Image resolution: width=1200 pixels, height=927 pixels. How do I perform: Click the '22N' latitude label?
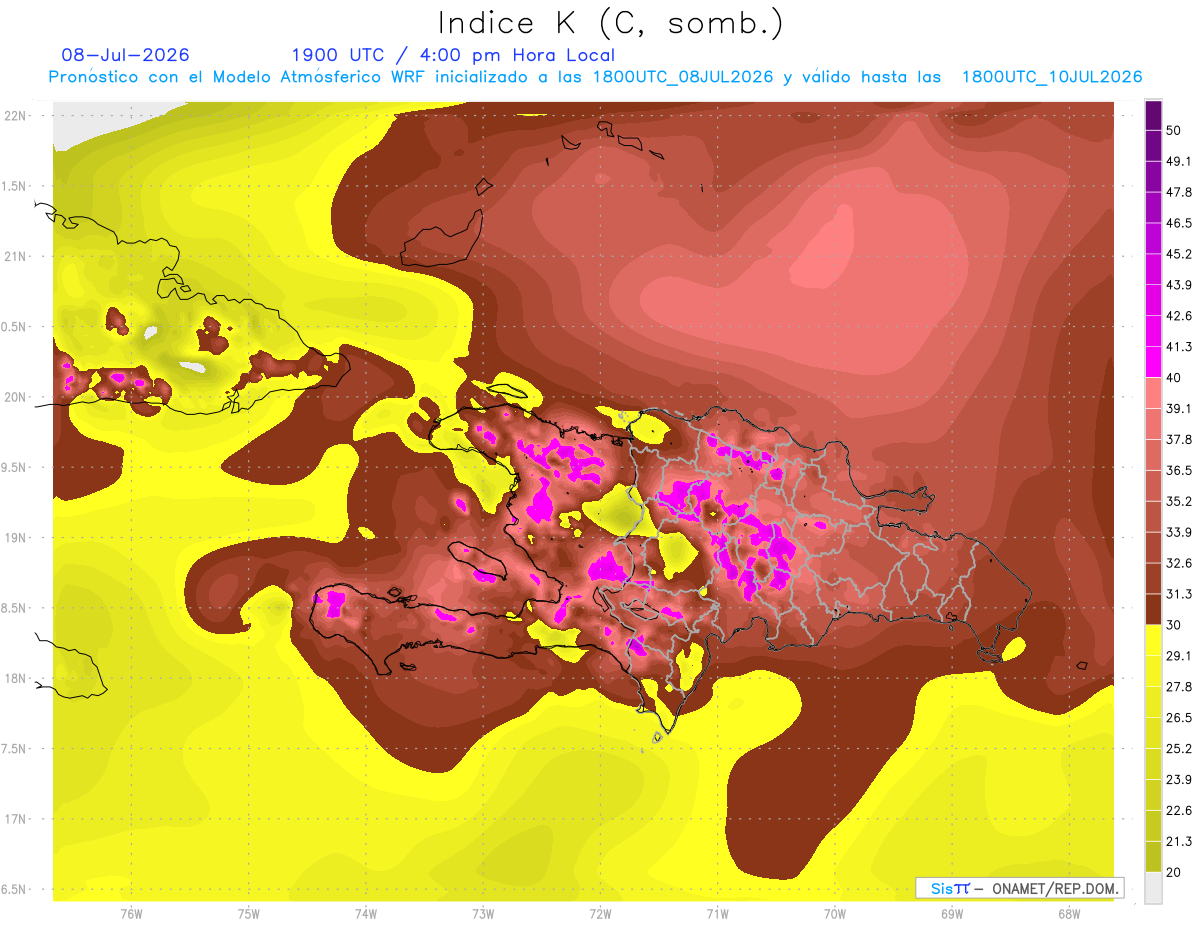pos(15,115)
